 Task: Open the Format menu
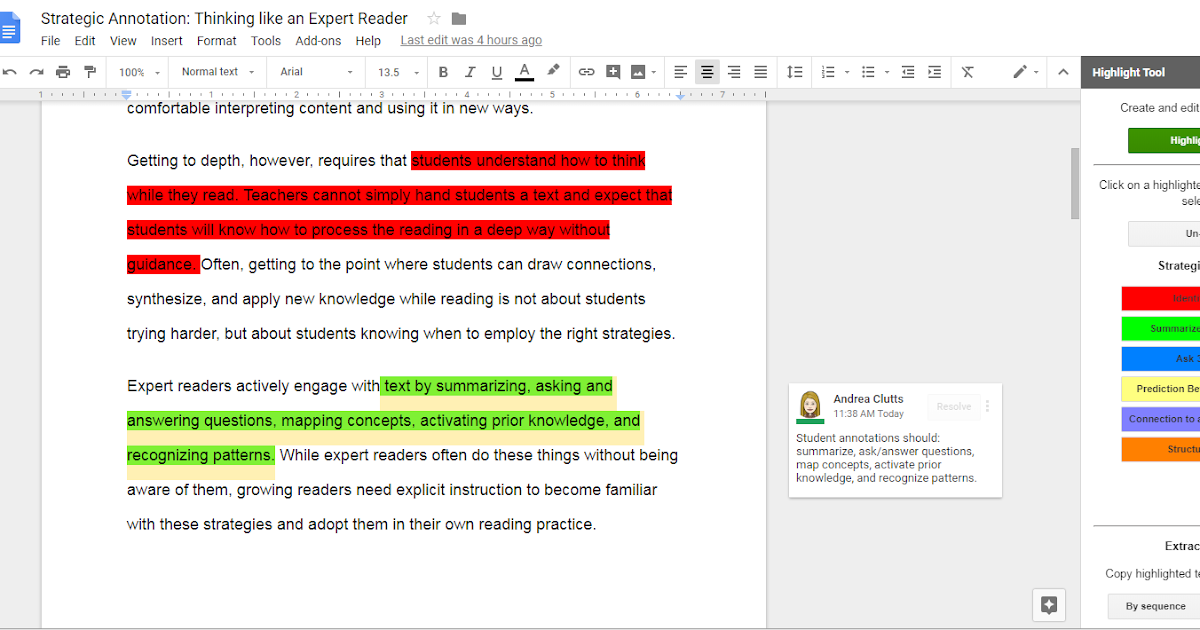pos(216,41)
